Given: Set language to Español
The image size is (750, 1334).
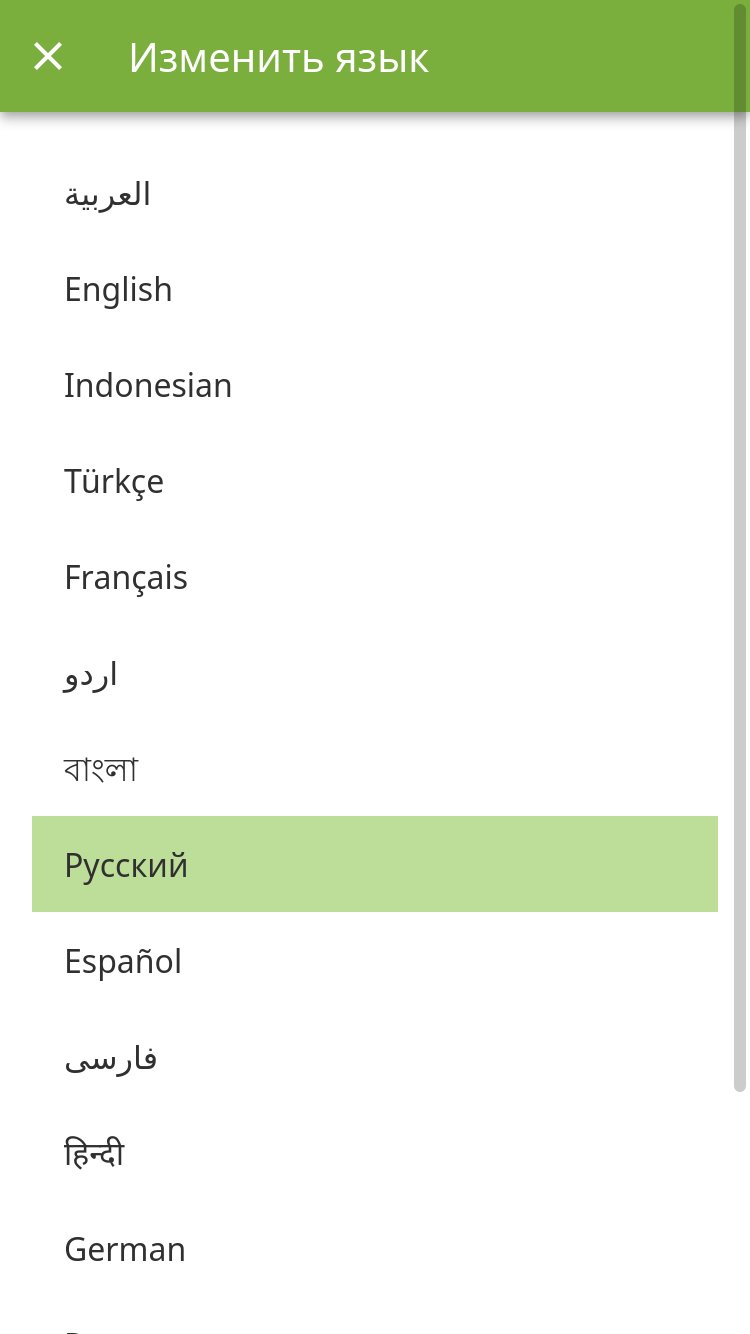Looking at the screenshot, I should click(375, 961).
